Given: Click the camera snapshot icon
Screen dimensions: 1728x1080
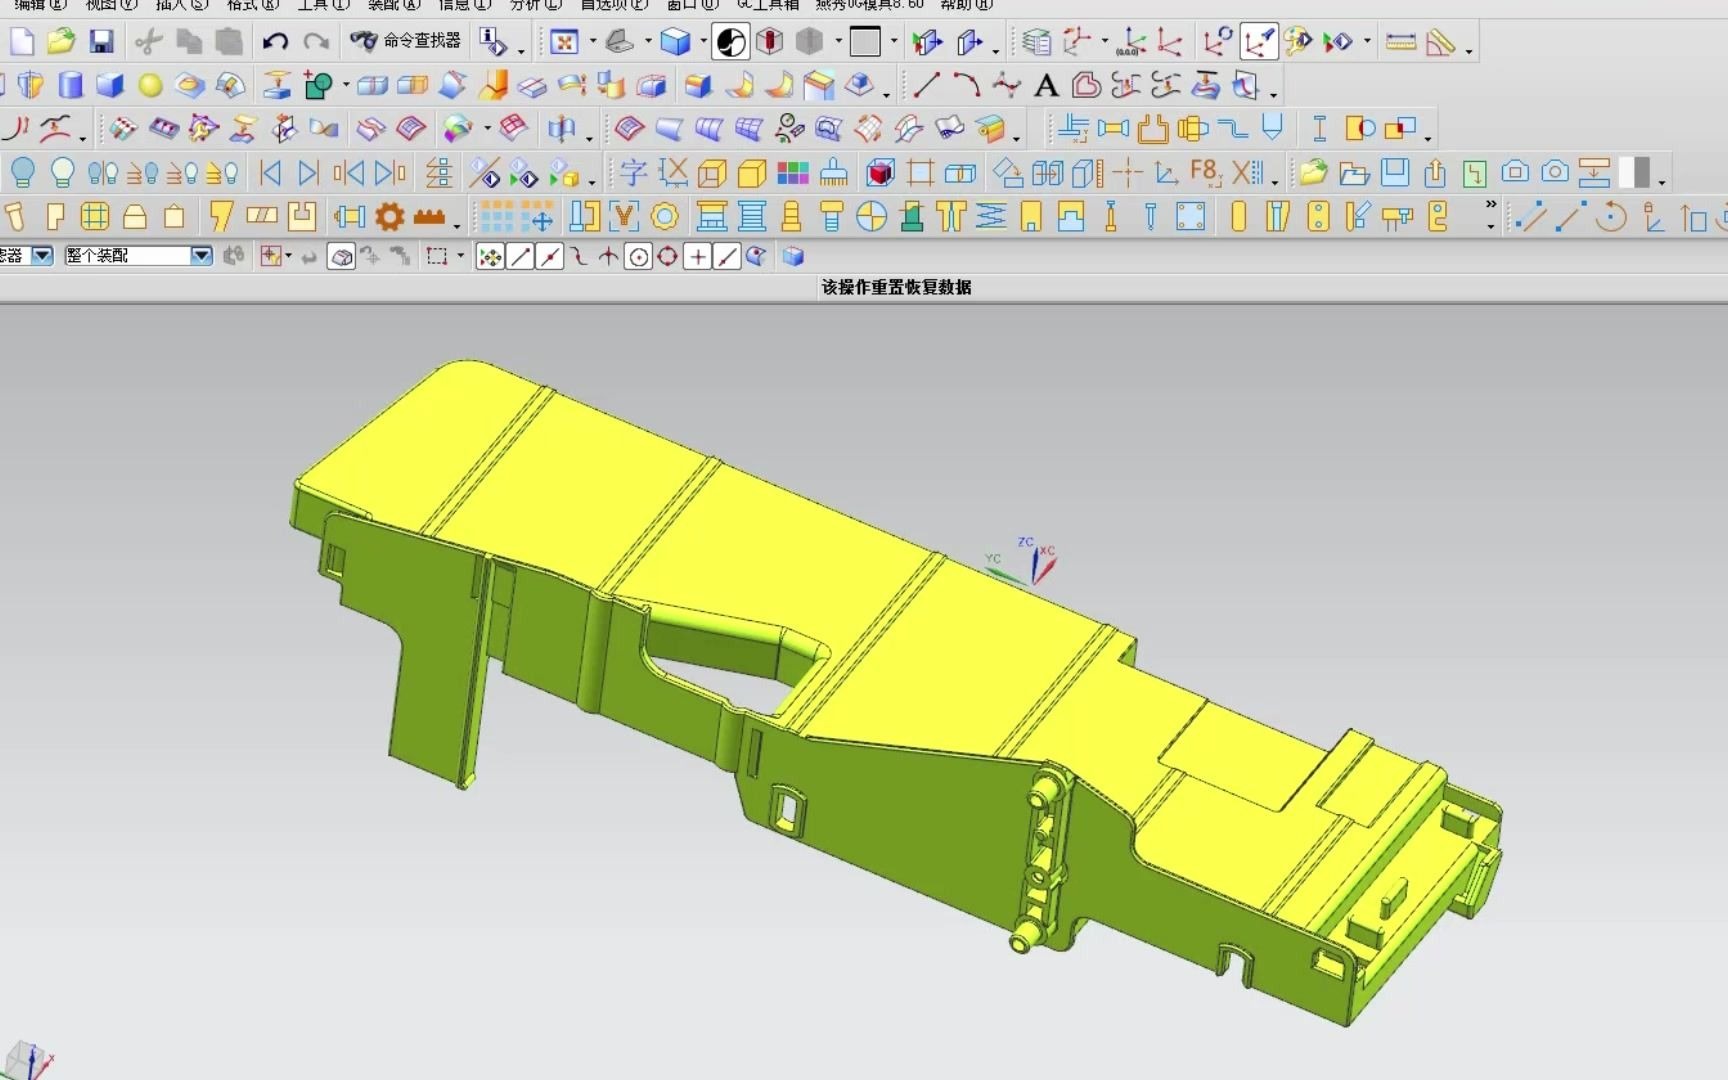Looking at the screenshot, I should pyautogui.click(x=1554, y=172).
